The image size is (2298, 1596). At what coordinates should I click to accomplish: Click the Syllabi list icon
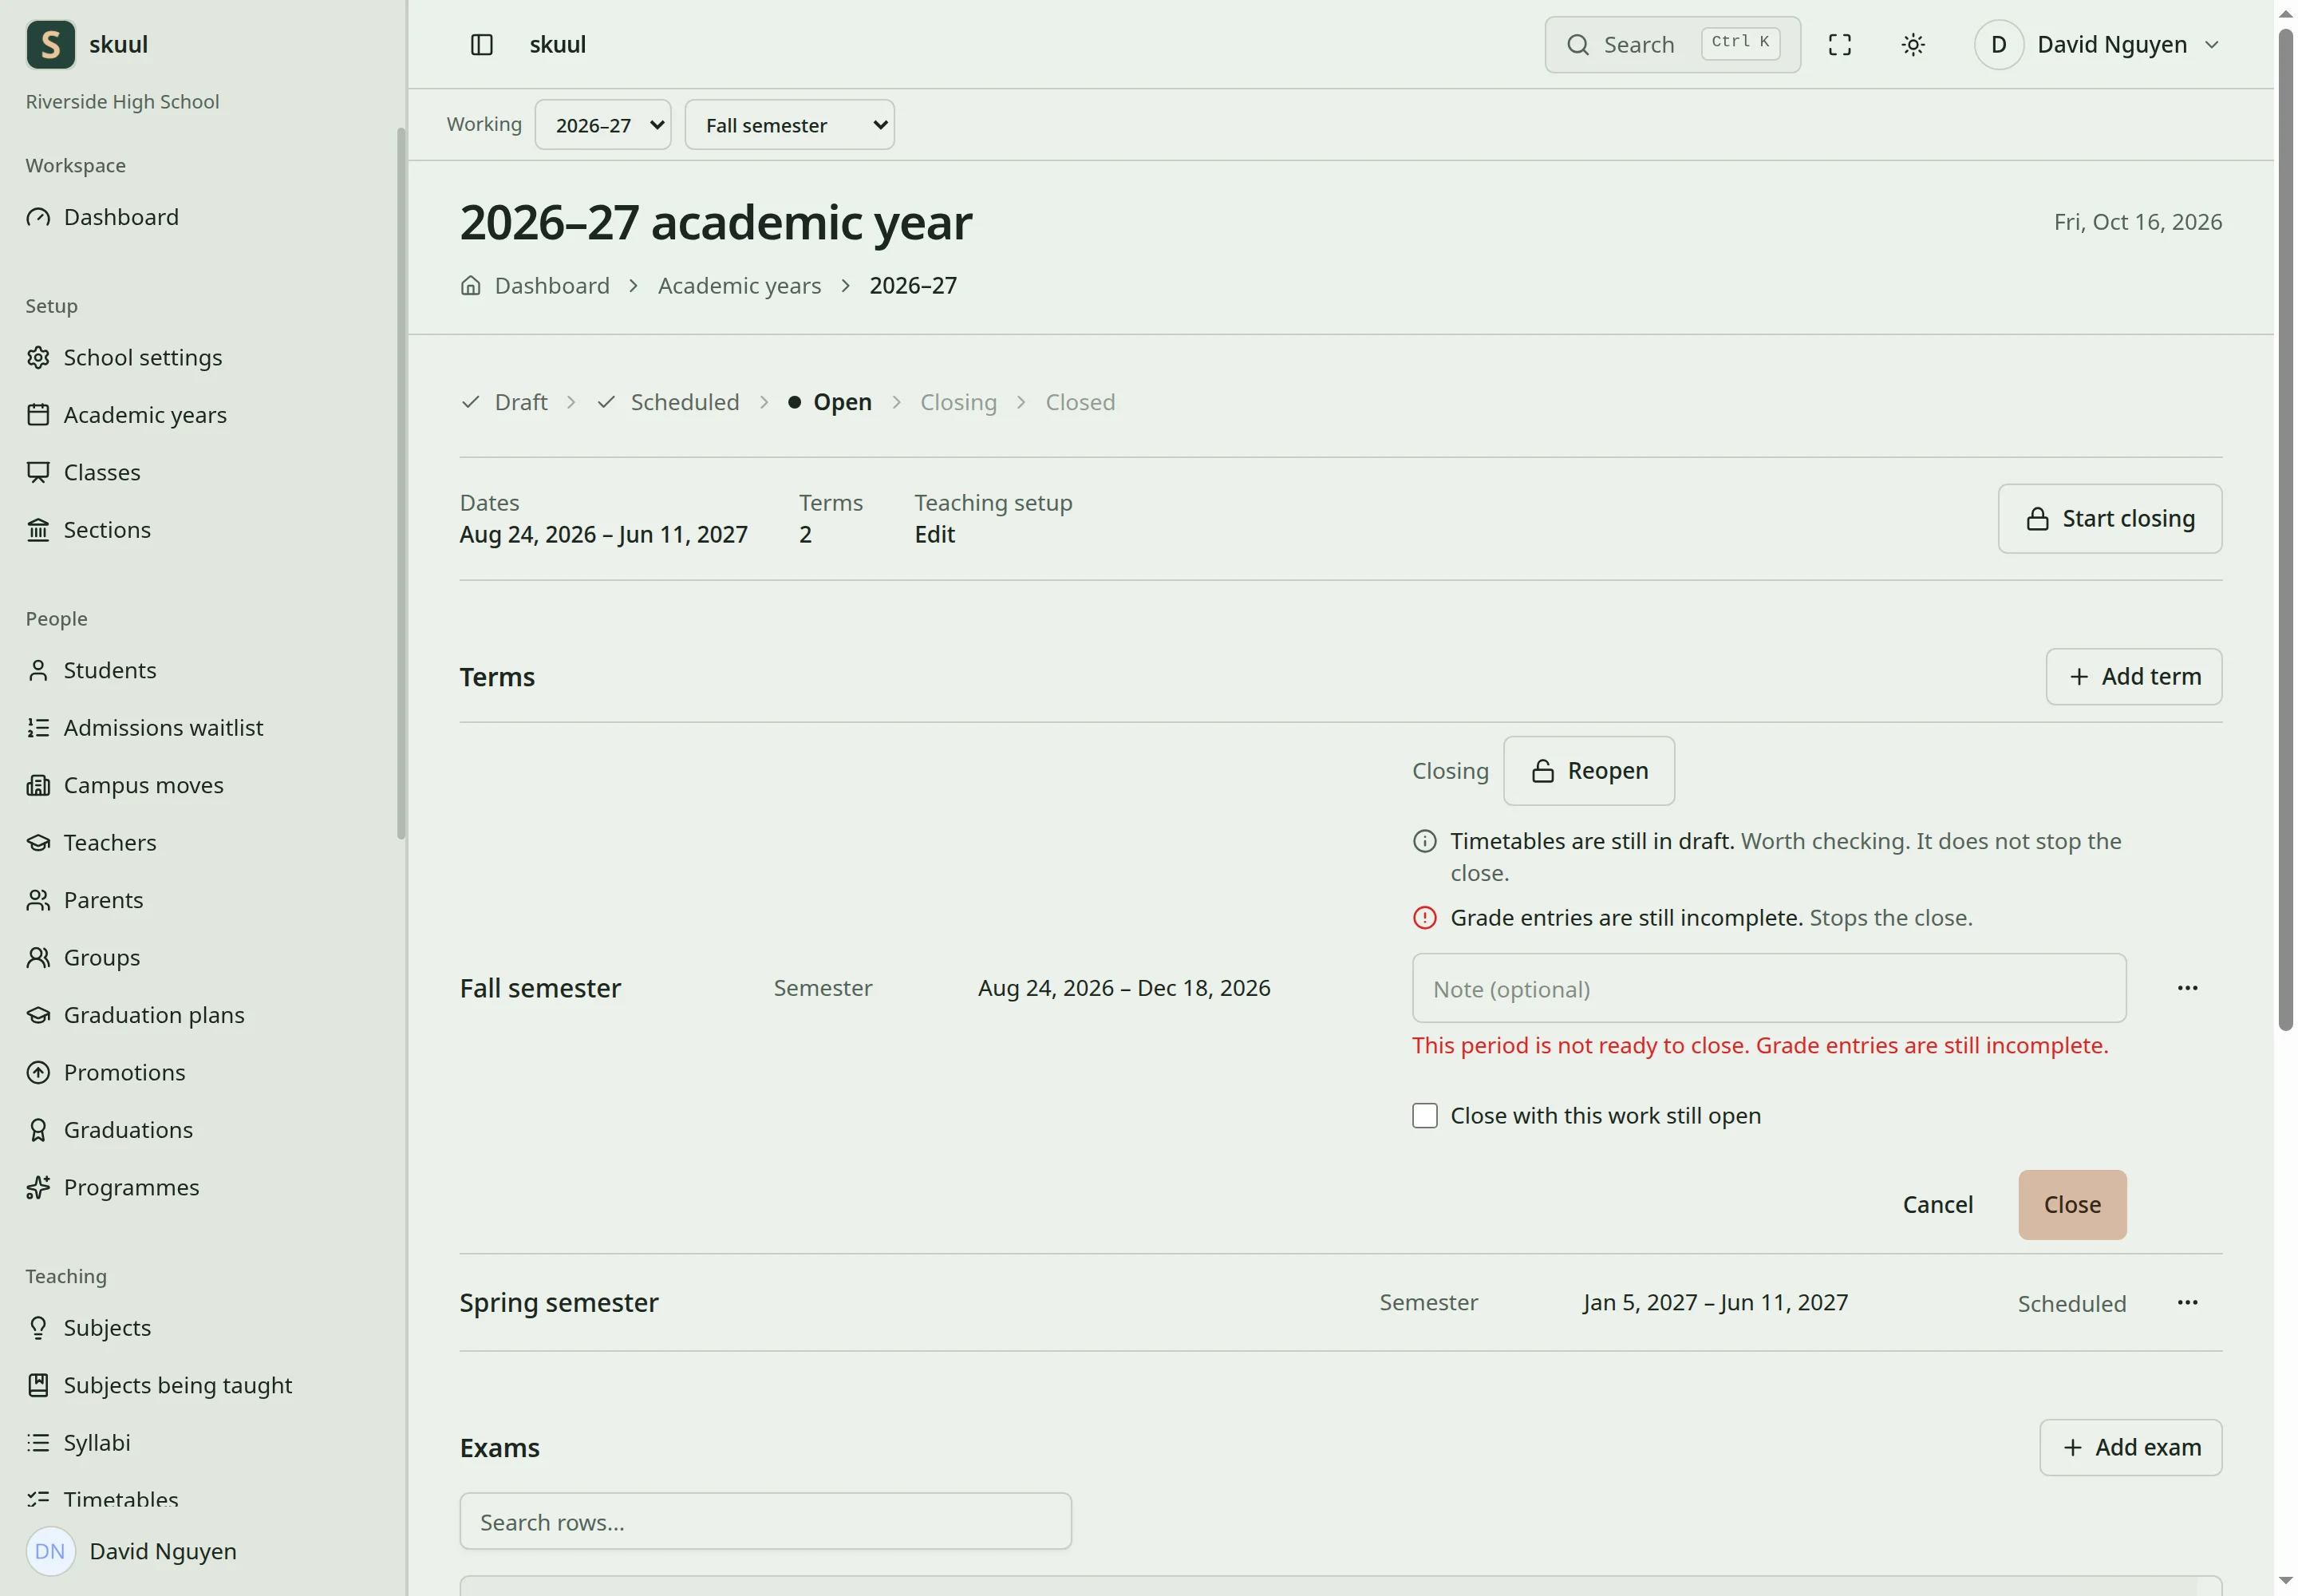coord(38,1442)
